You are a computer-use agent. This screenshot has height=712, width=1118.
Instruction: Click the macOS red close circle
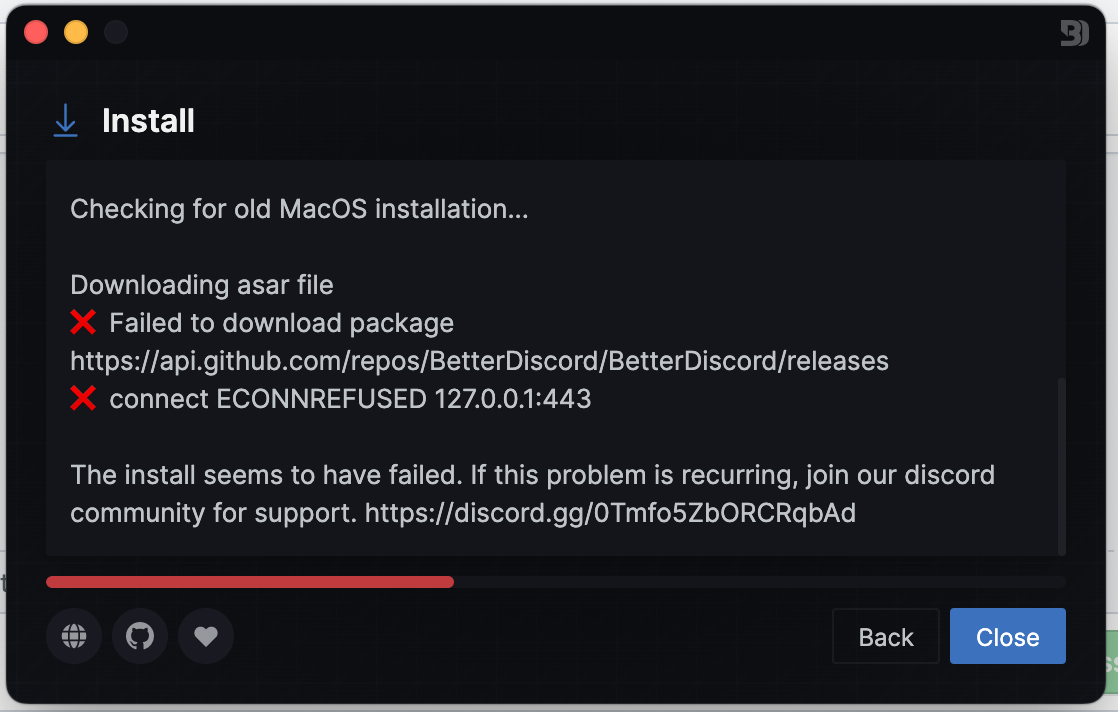pos(35,31)
